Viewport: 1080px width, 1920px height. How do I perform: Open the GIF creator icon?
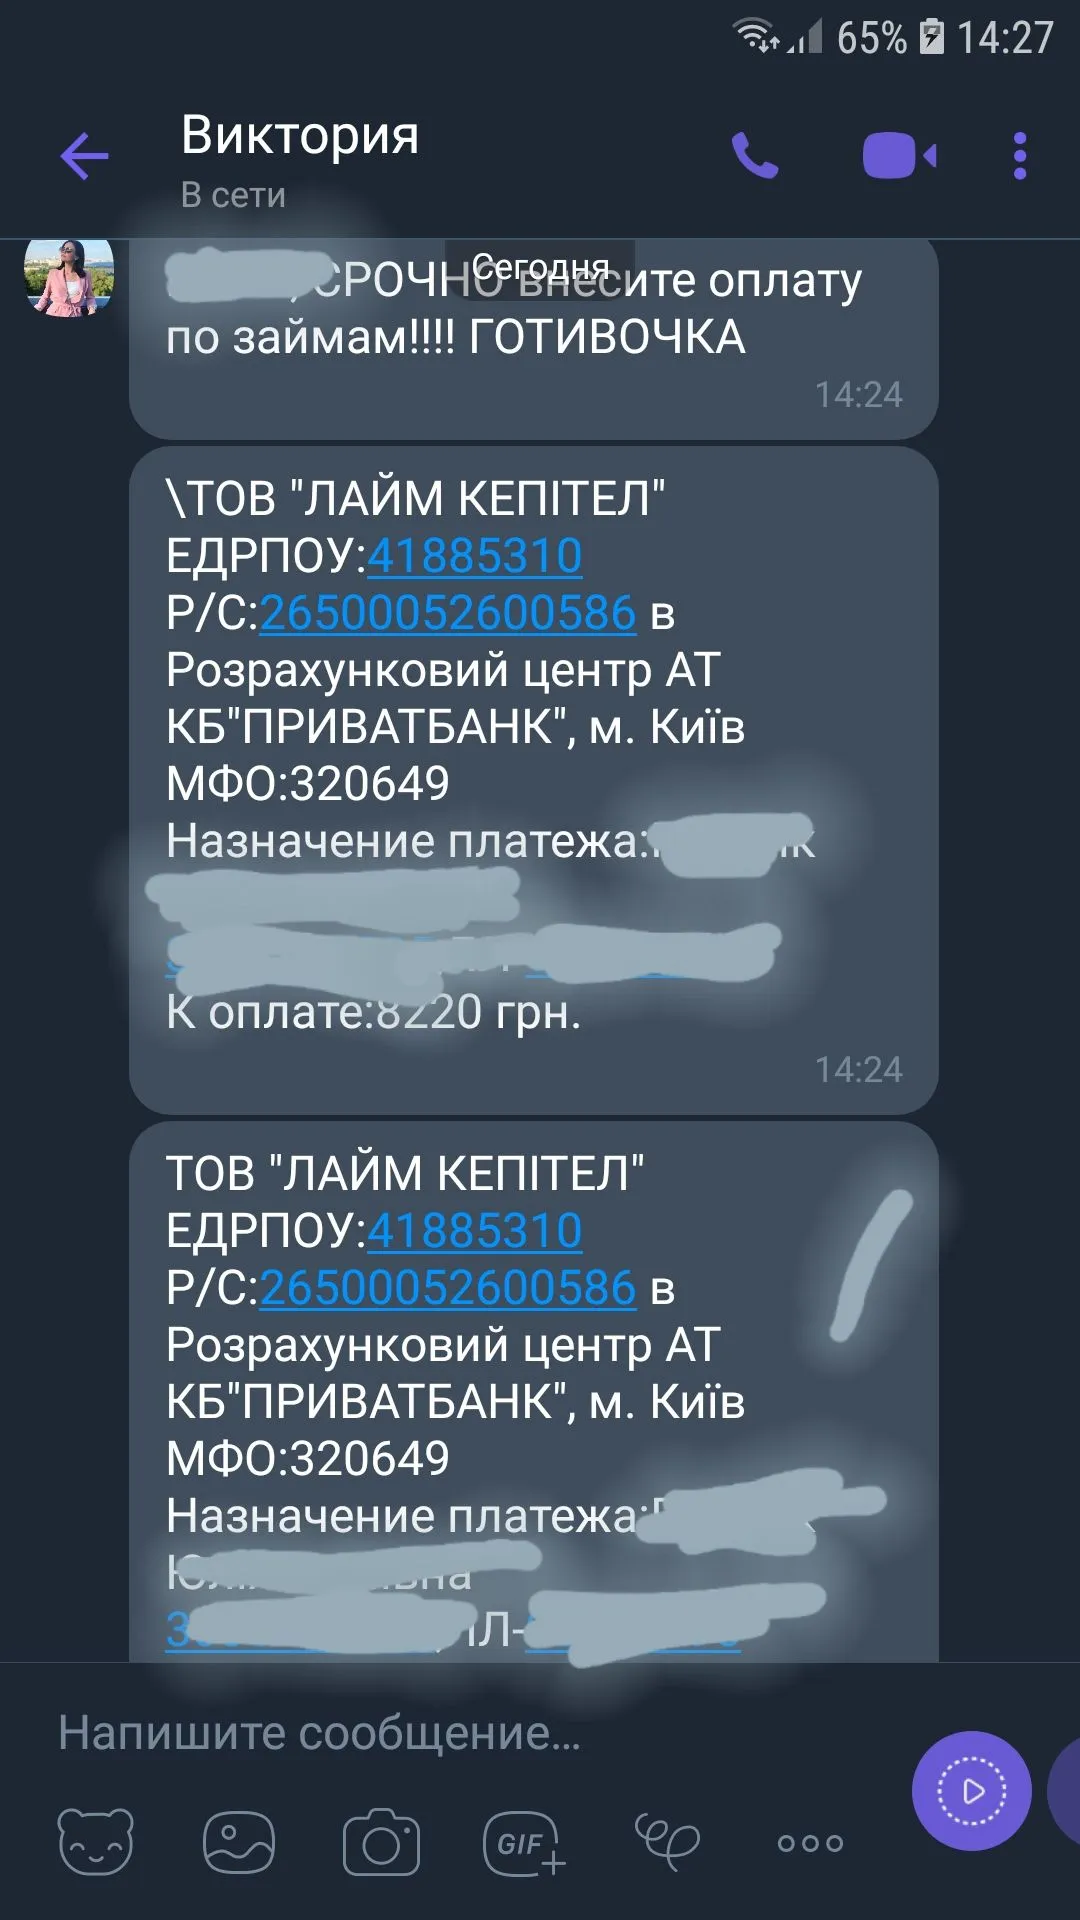tap(524, 1842)
